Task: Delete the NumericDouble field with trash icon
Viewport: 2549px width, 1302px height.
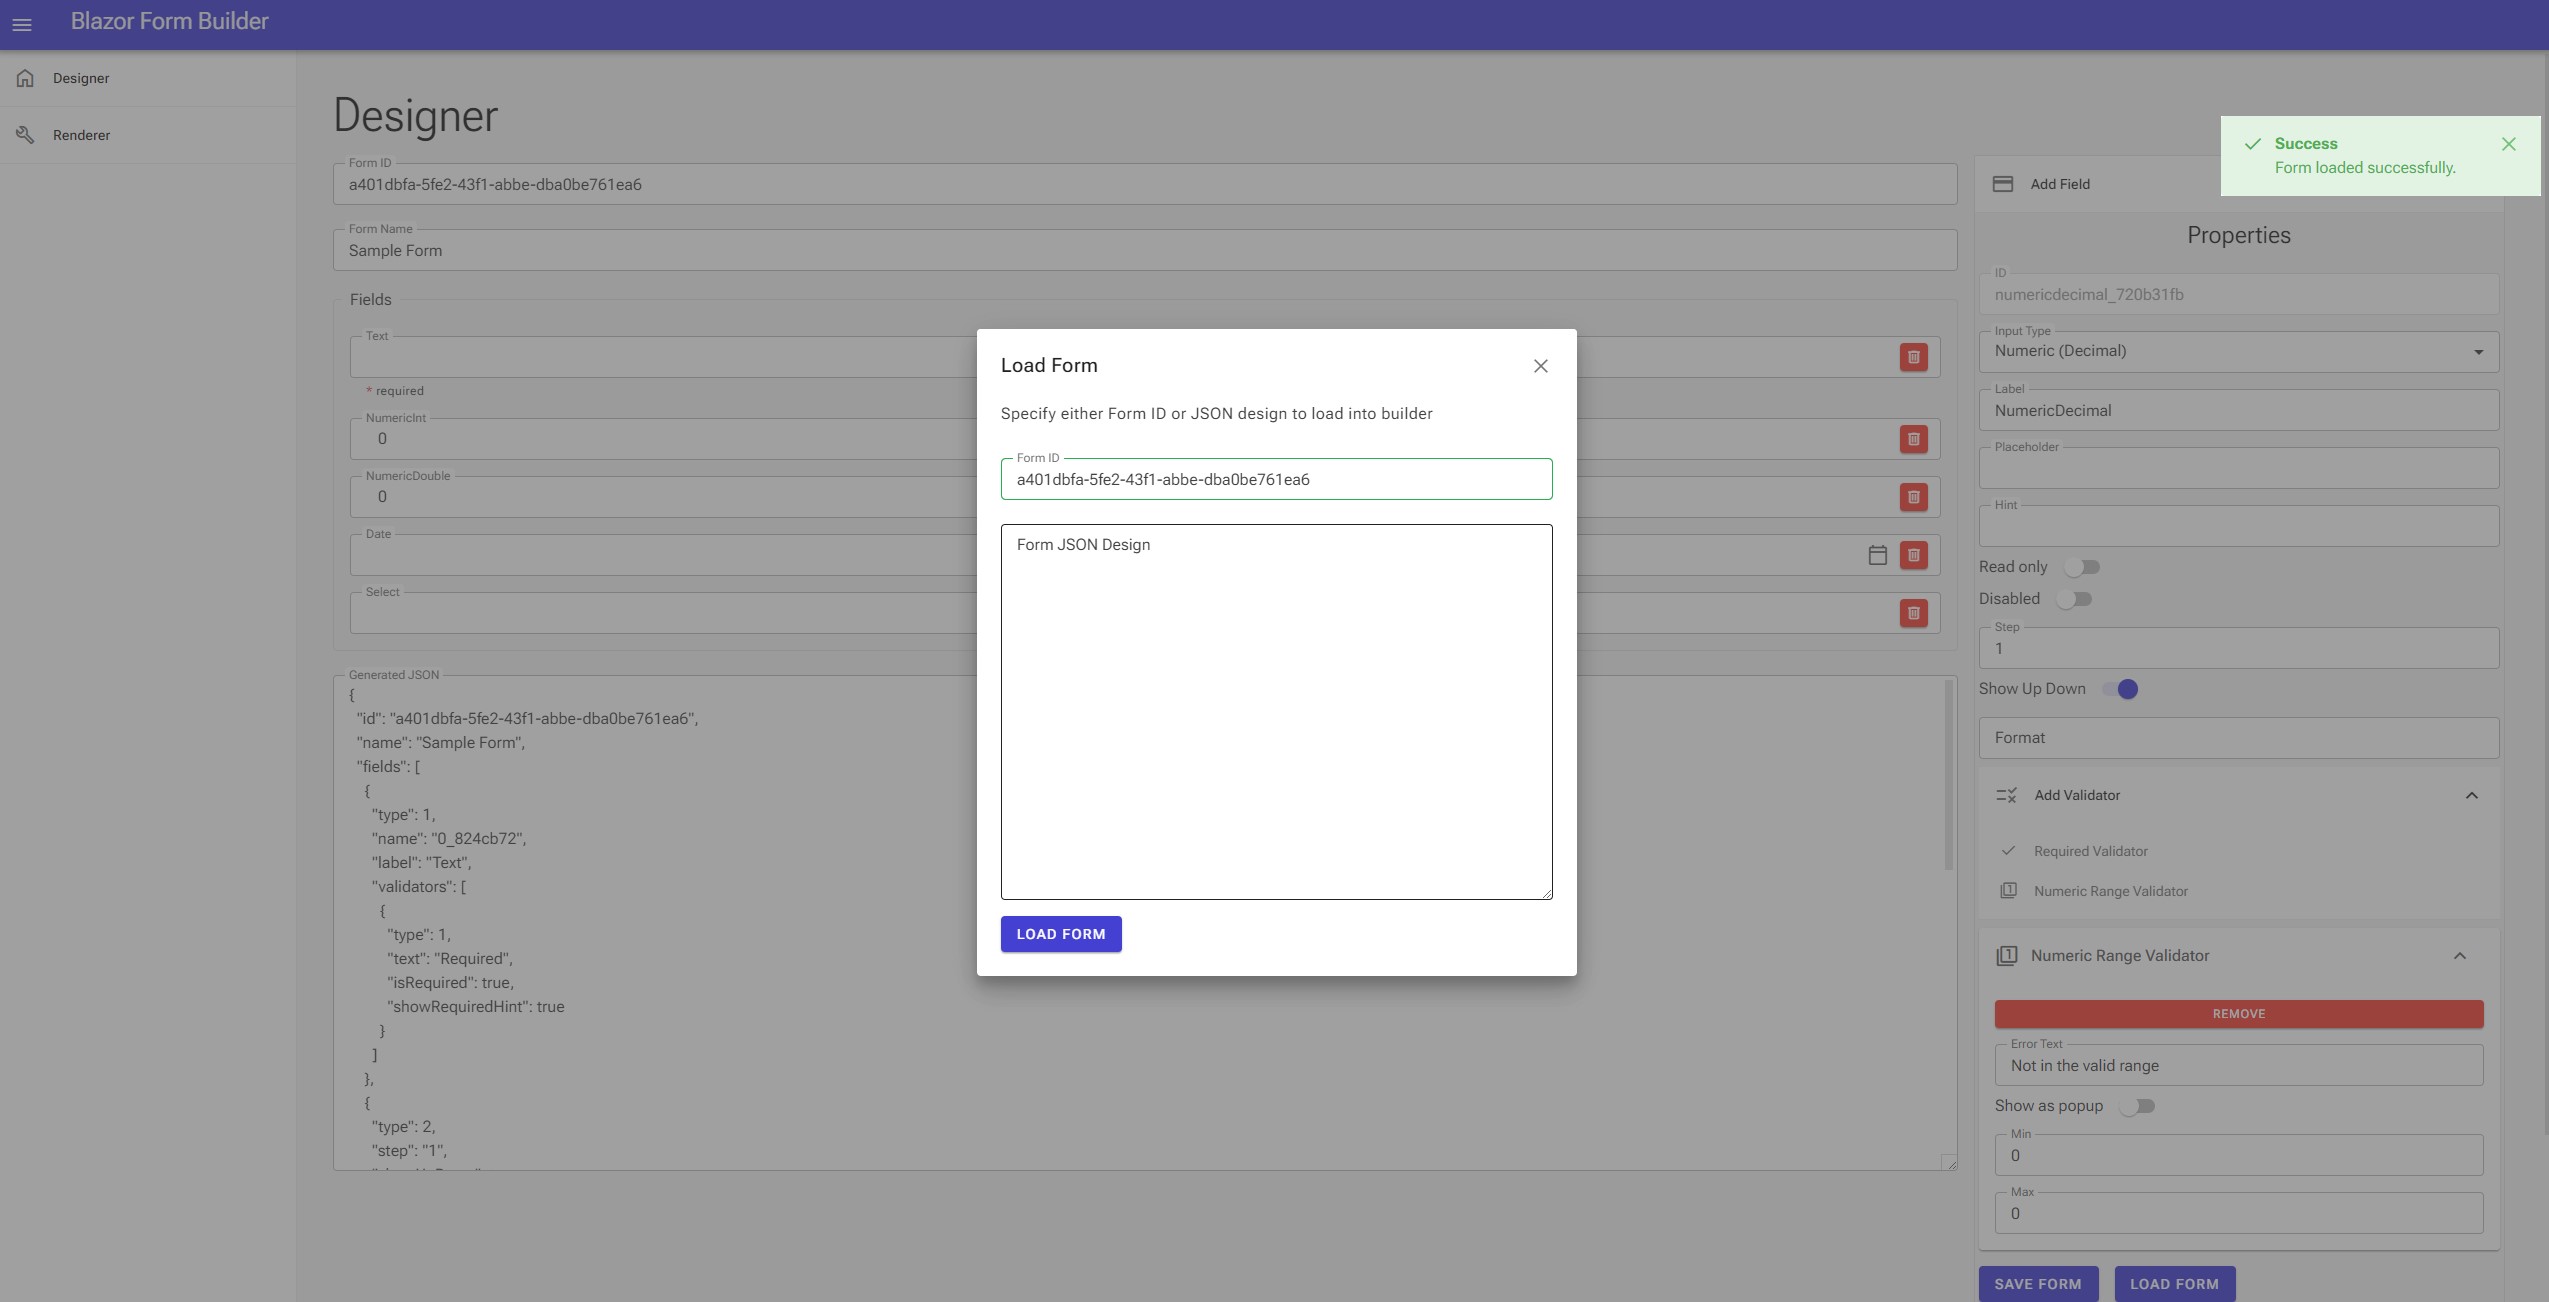Action: pyautogui.click(x=1913, y=497)
